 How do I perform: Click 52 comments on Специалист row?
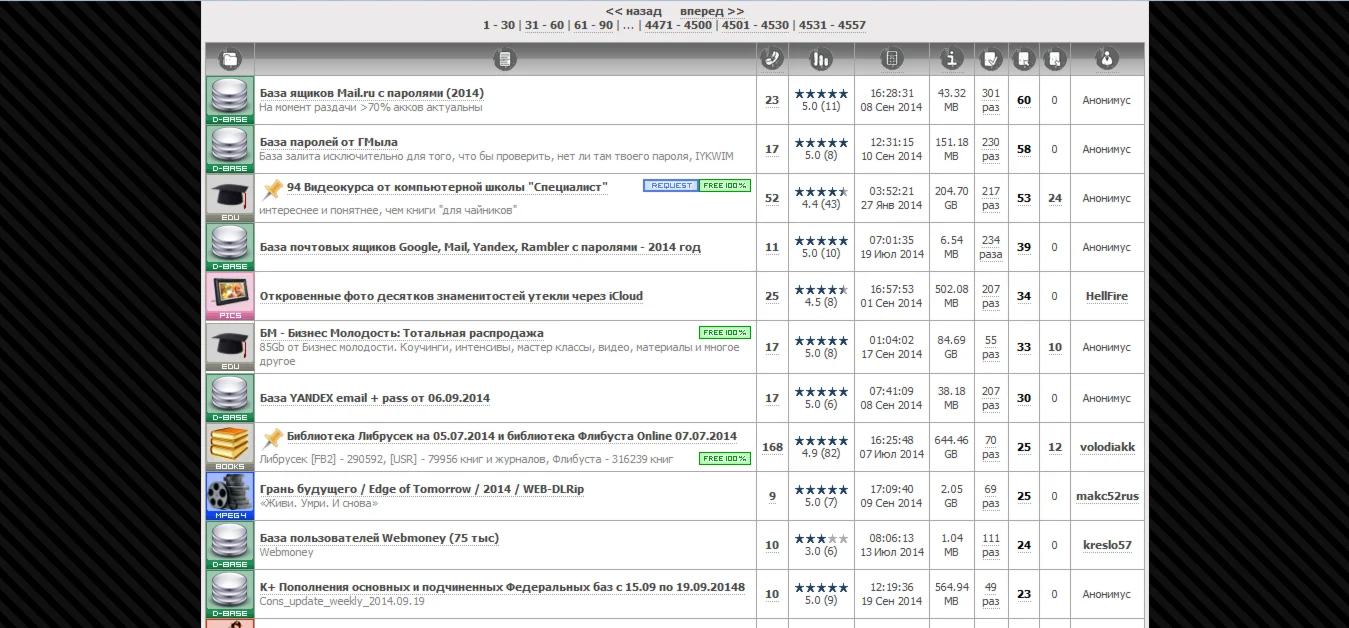772,199
